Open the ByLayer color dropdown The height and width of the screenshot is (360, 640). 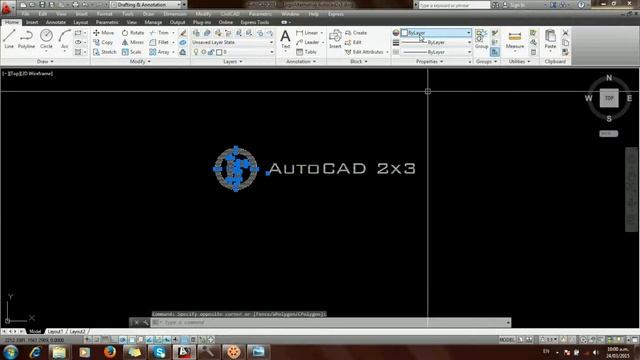[436, 33]
